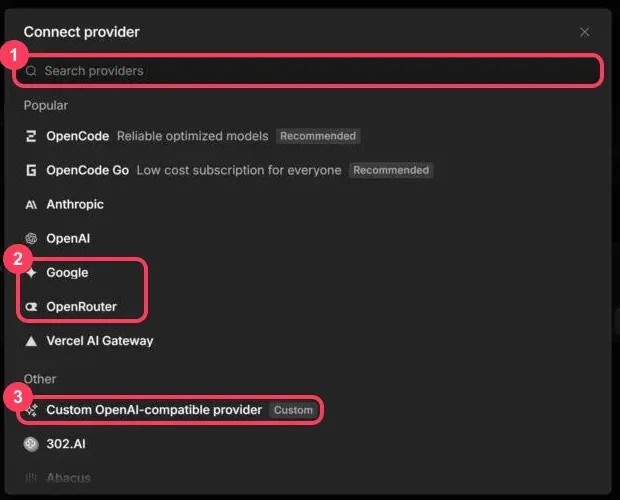
Task: Click the OpenCode logo icon
Action: [x=31, y=136]
